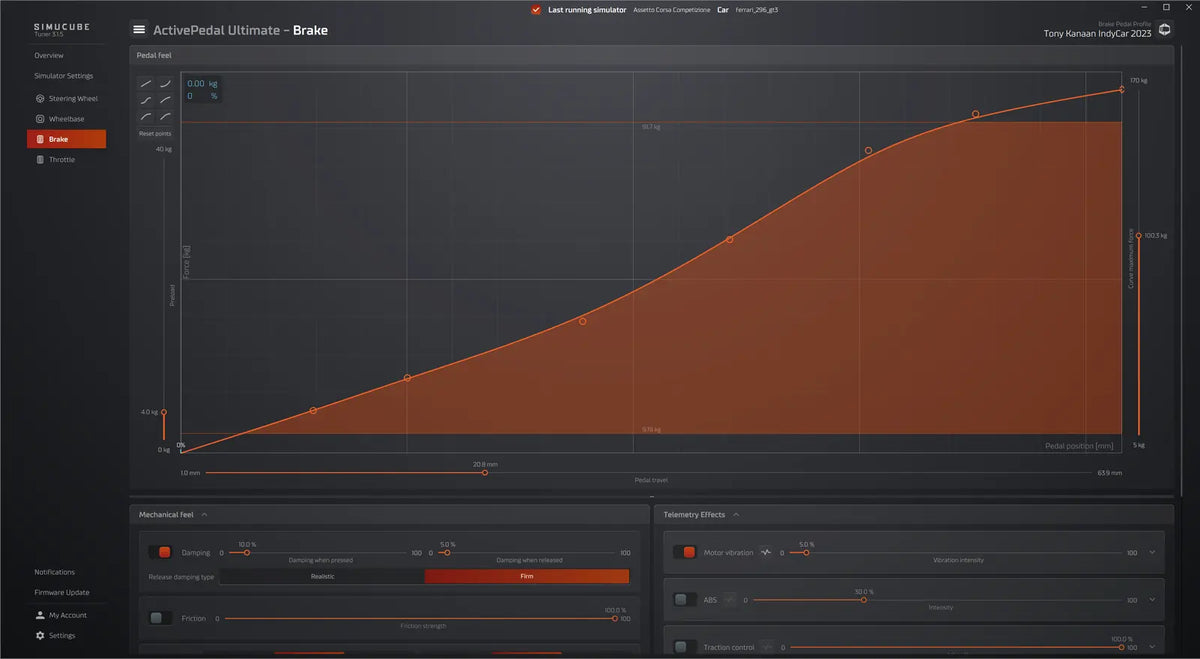
Task: Uncheck the Last running simulator checkbox
Action: pyautogui.click(x=536, y=10)
